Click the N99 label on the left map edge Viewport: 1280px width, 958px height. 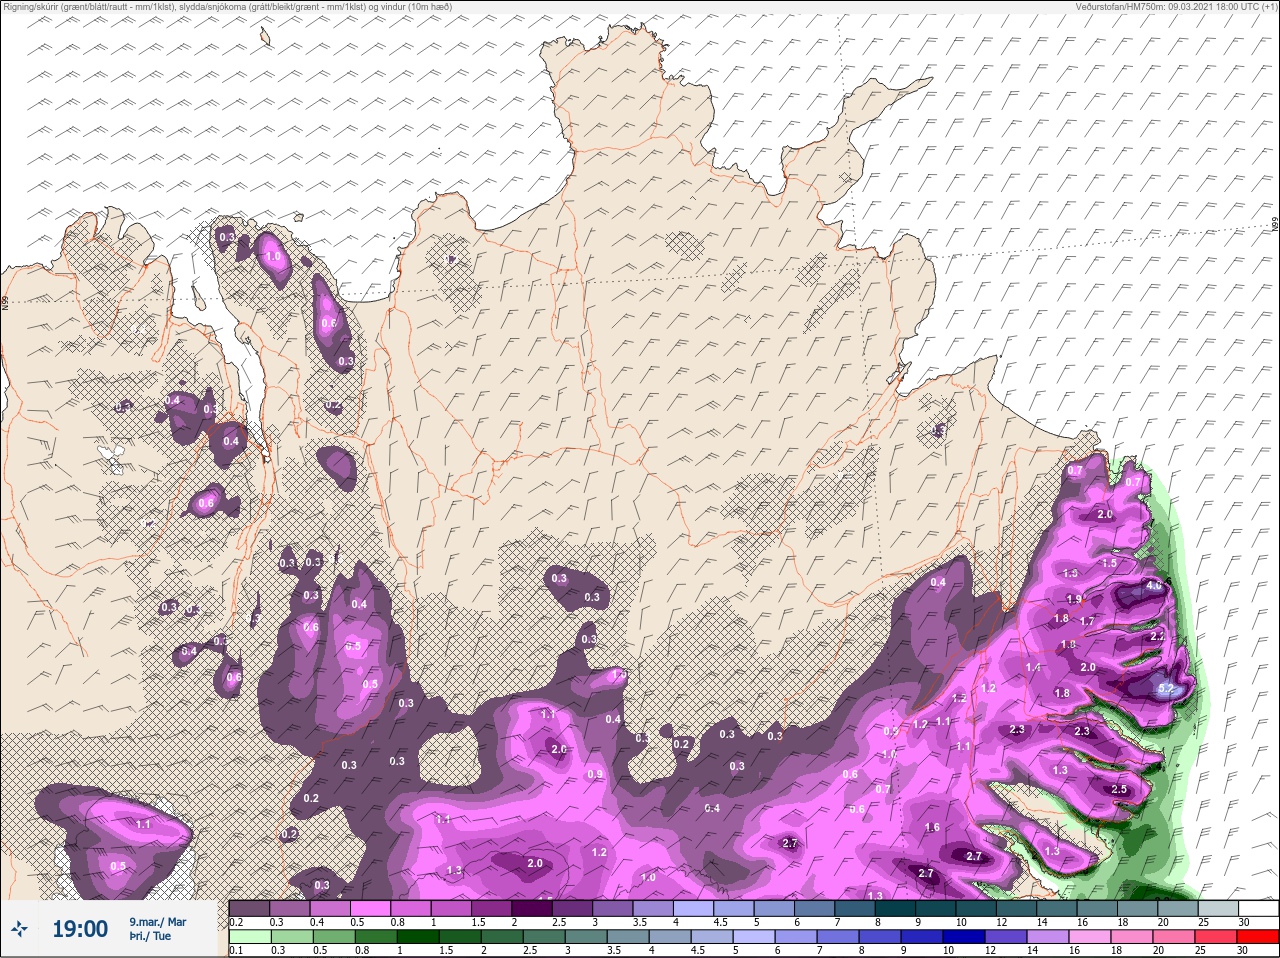click(x=5, y=301)
